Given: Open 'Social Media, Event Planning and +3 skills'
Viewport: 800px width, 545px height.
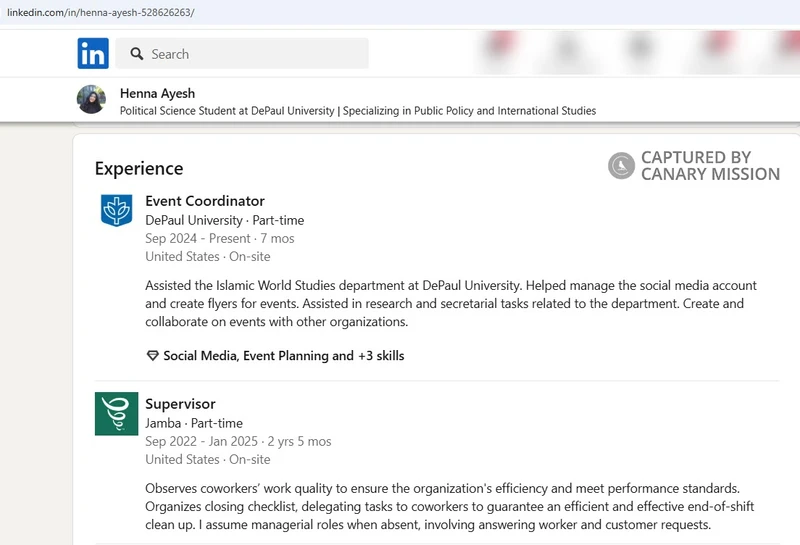Looking at the screenshot, I should [x=283, y=356].
